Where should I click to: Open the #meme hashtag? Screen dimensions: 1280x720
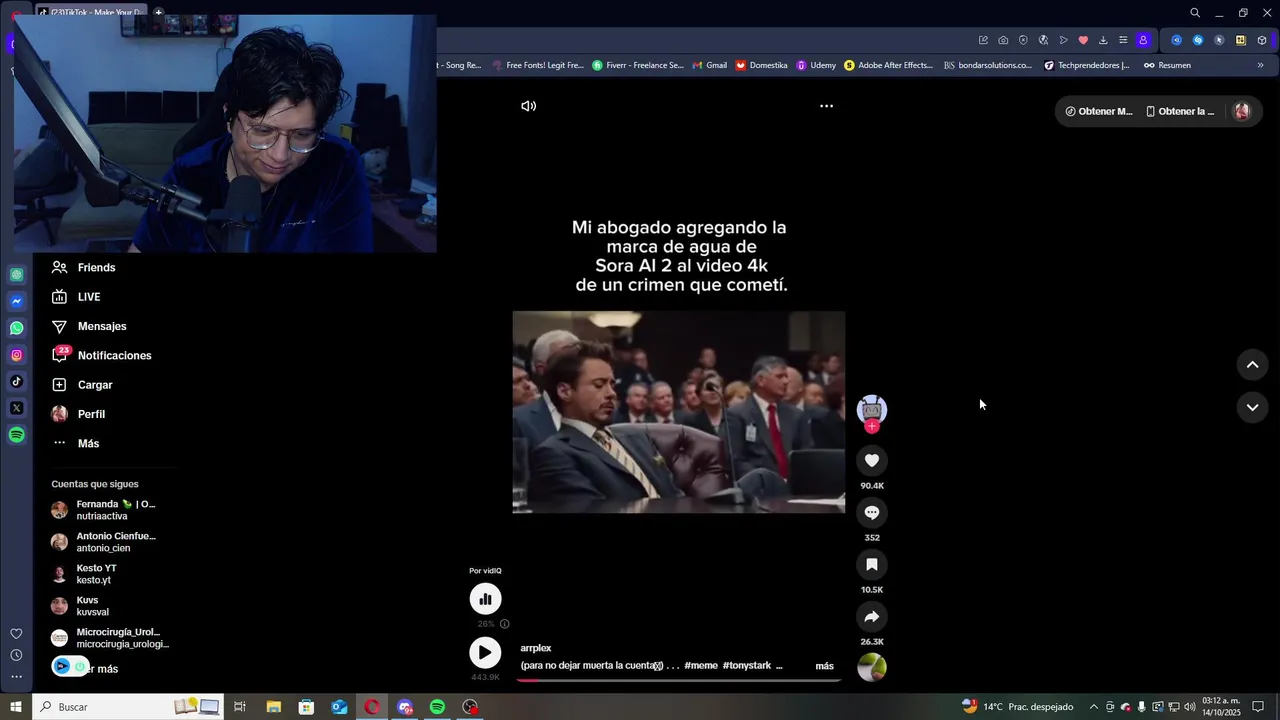coord(701,666)
